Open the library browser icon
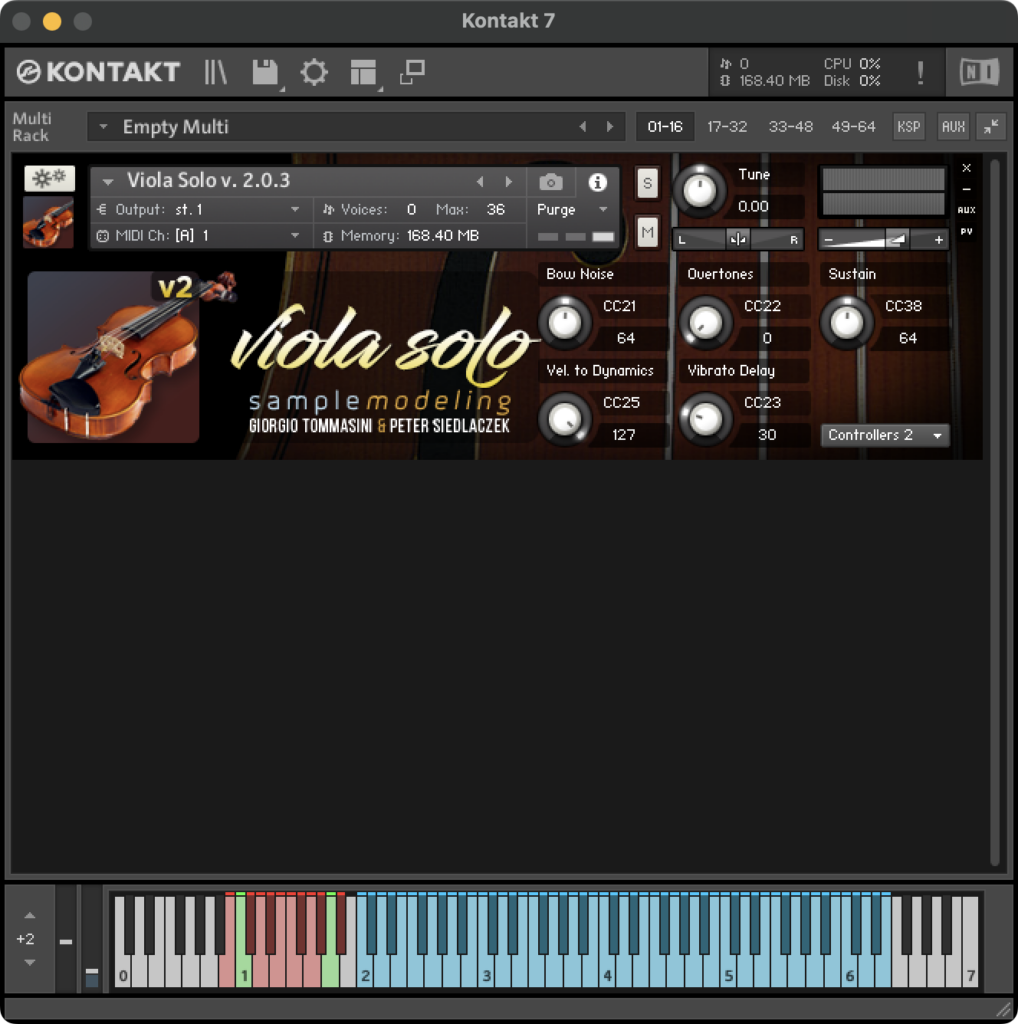1018x1024 pixels. [215, 72]
